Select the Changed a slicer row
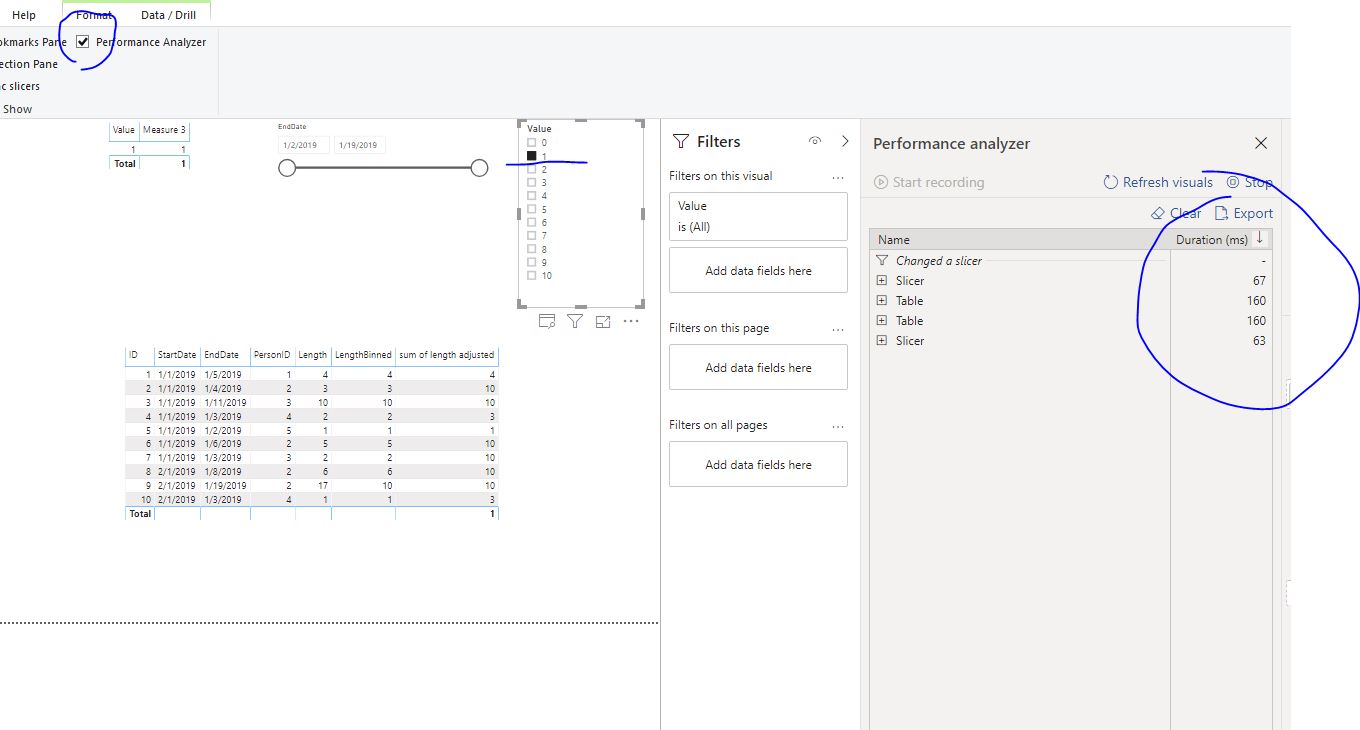1360x730 pixels. pyautogui.click(x=1020, y=261)
